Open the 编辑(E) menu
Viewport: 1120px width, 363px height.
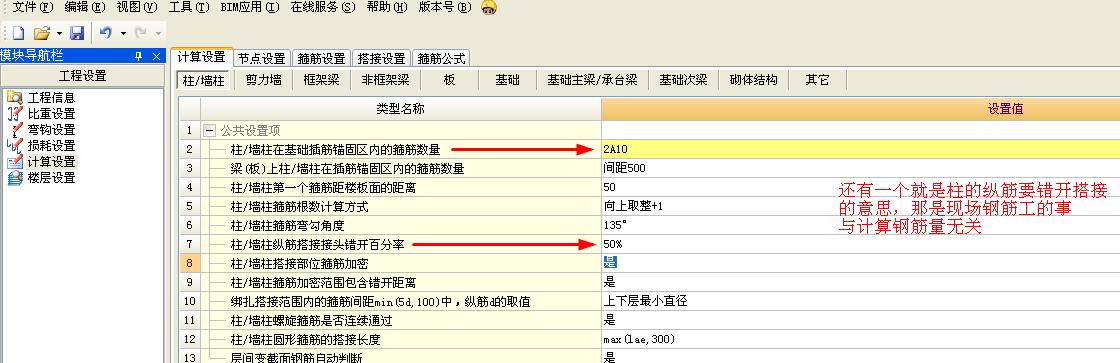[84, 7]
